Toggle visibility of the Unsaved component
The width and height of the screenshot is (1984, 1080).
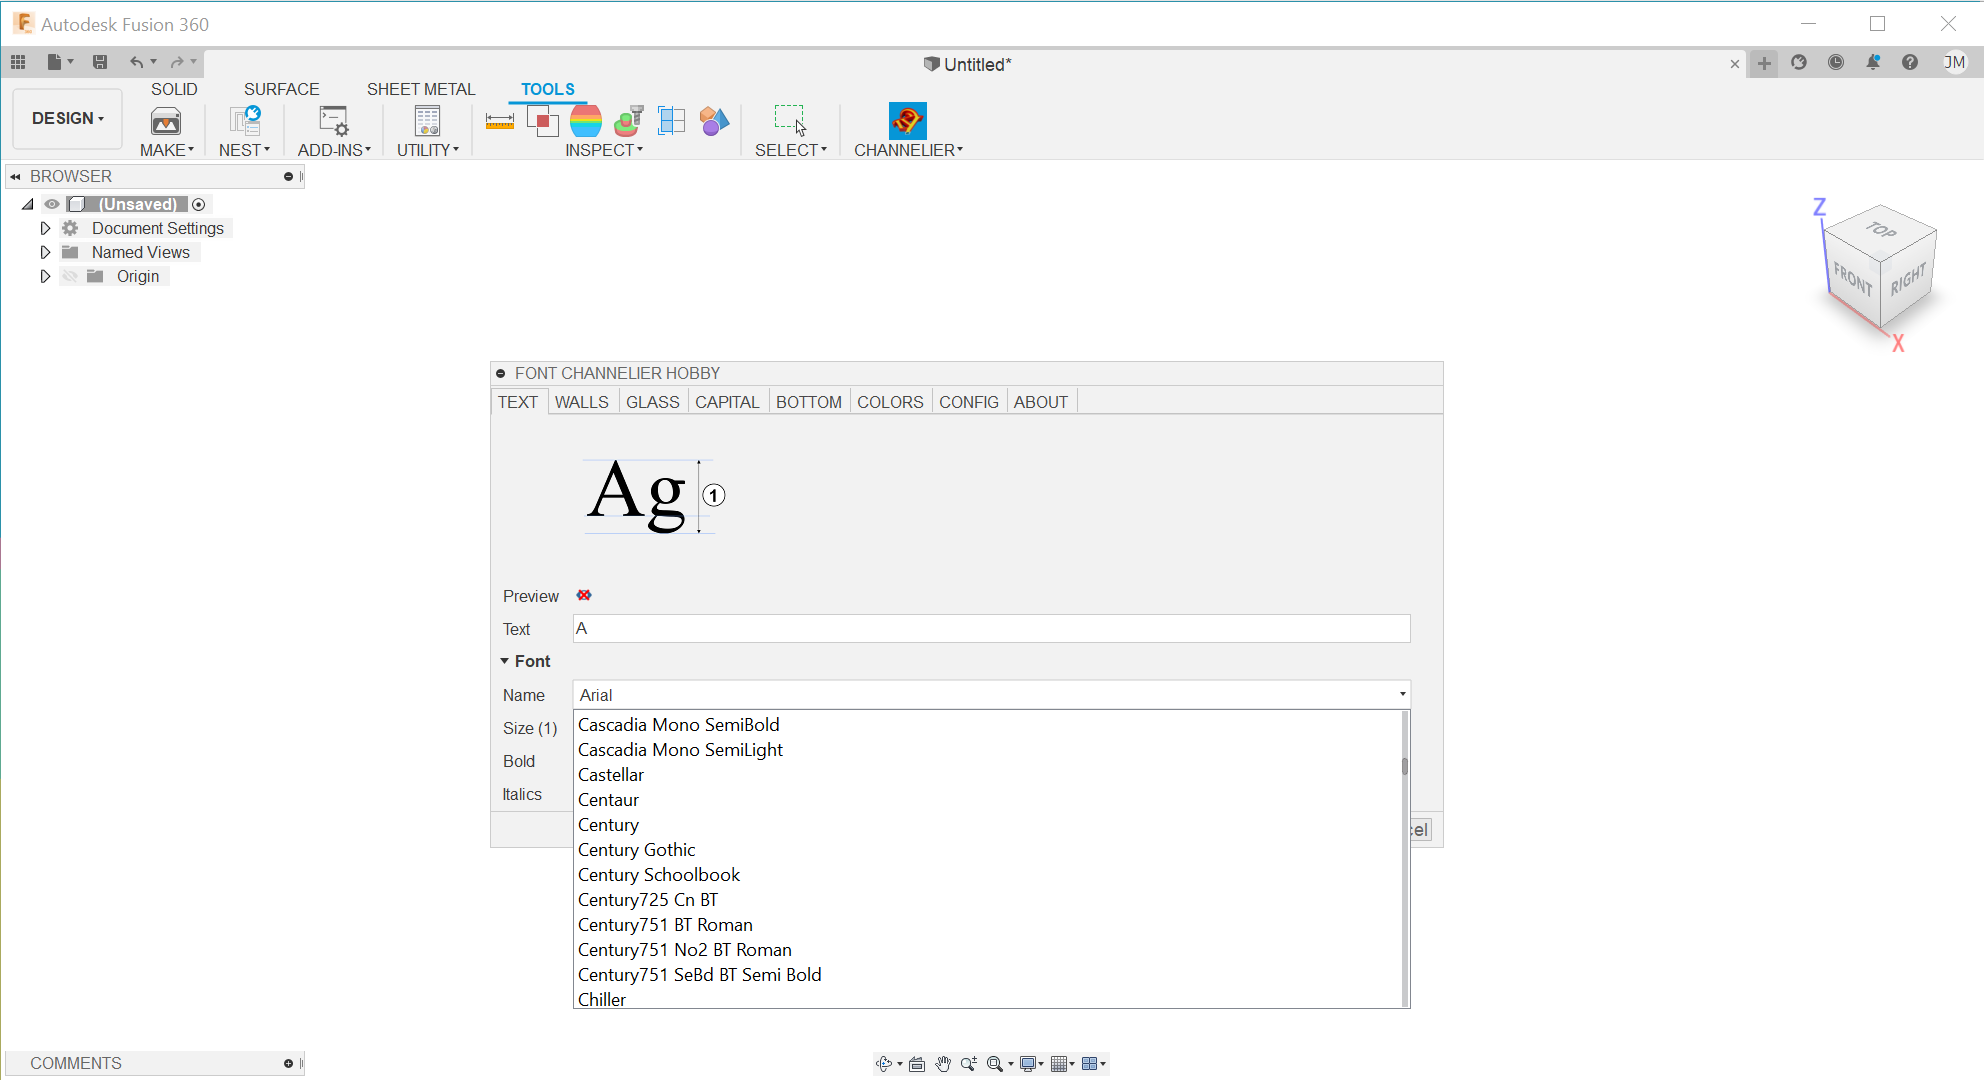[x=52, y=204]
